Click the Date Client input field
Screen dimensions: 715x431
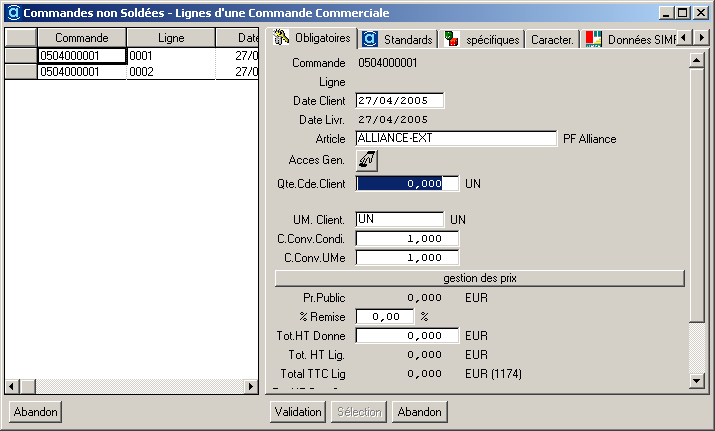(399, 101)
